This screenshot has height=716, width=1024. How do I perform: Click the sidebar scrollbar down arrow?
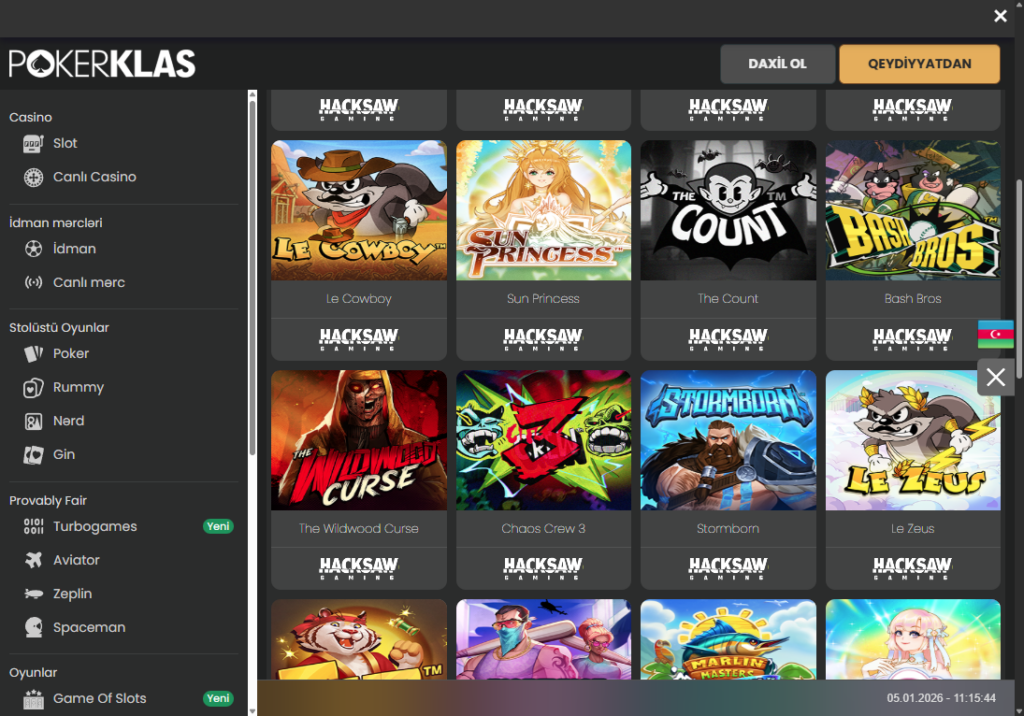(252, 711)
